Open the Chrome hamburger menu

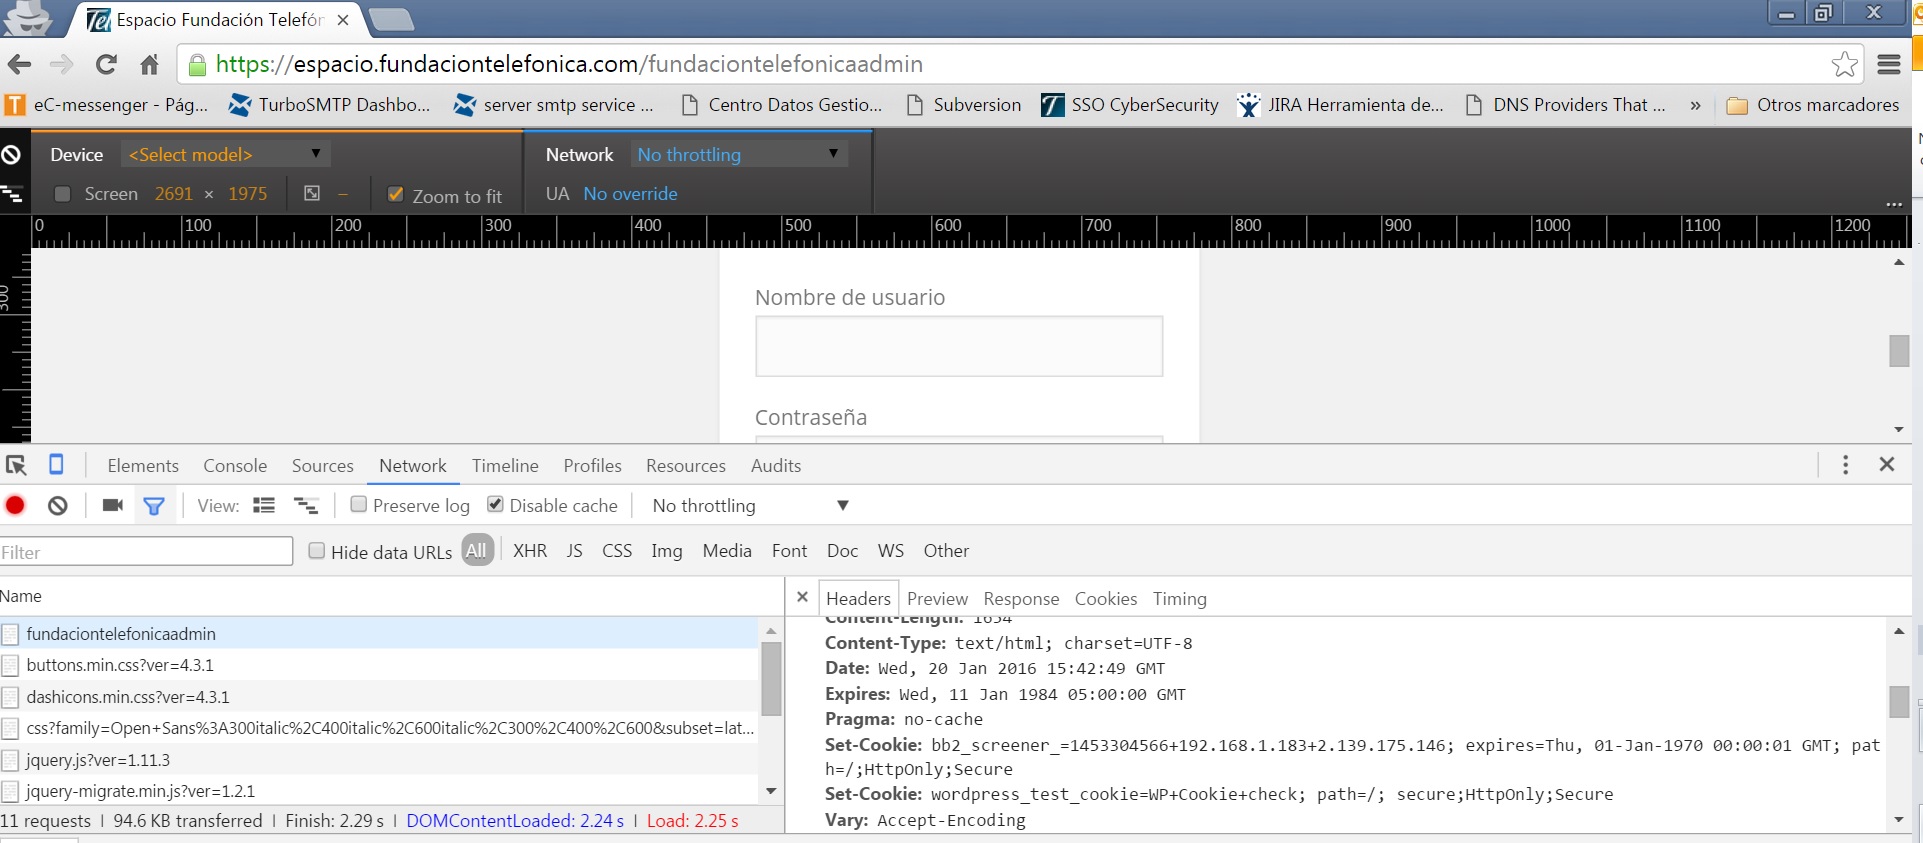[x=1889, y=65]
